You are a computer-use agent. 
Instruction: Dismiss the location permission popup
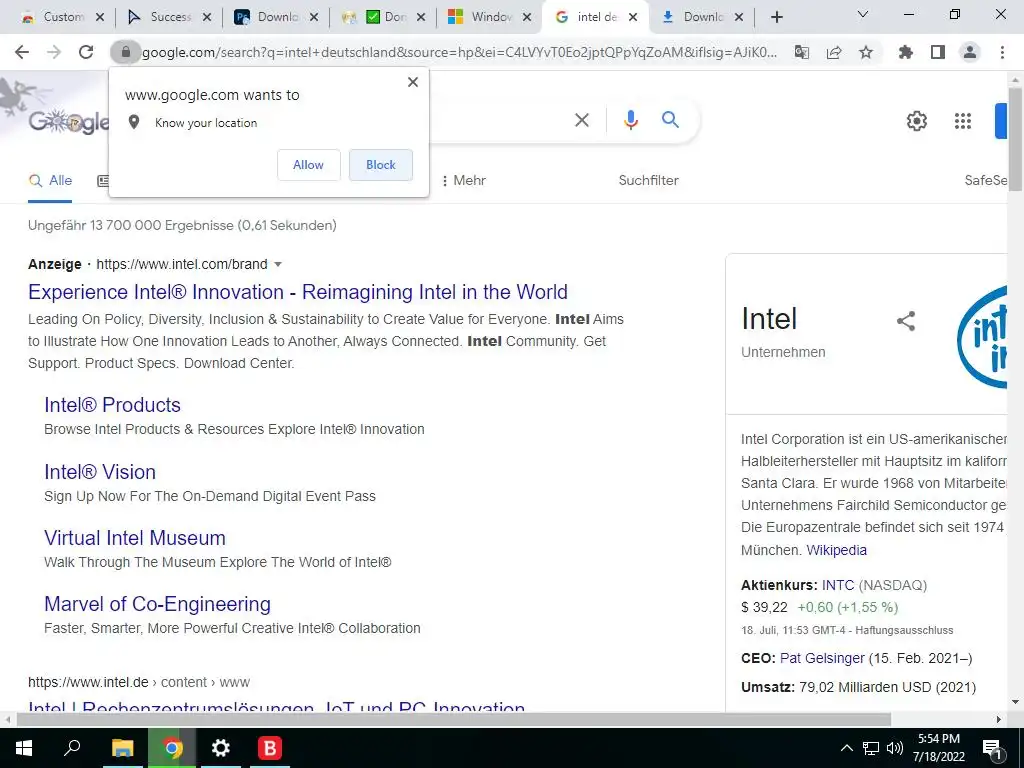coord(413,82)
